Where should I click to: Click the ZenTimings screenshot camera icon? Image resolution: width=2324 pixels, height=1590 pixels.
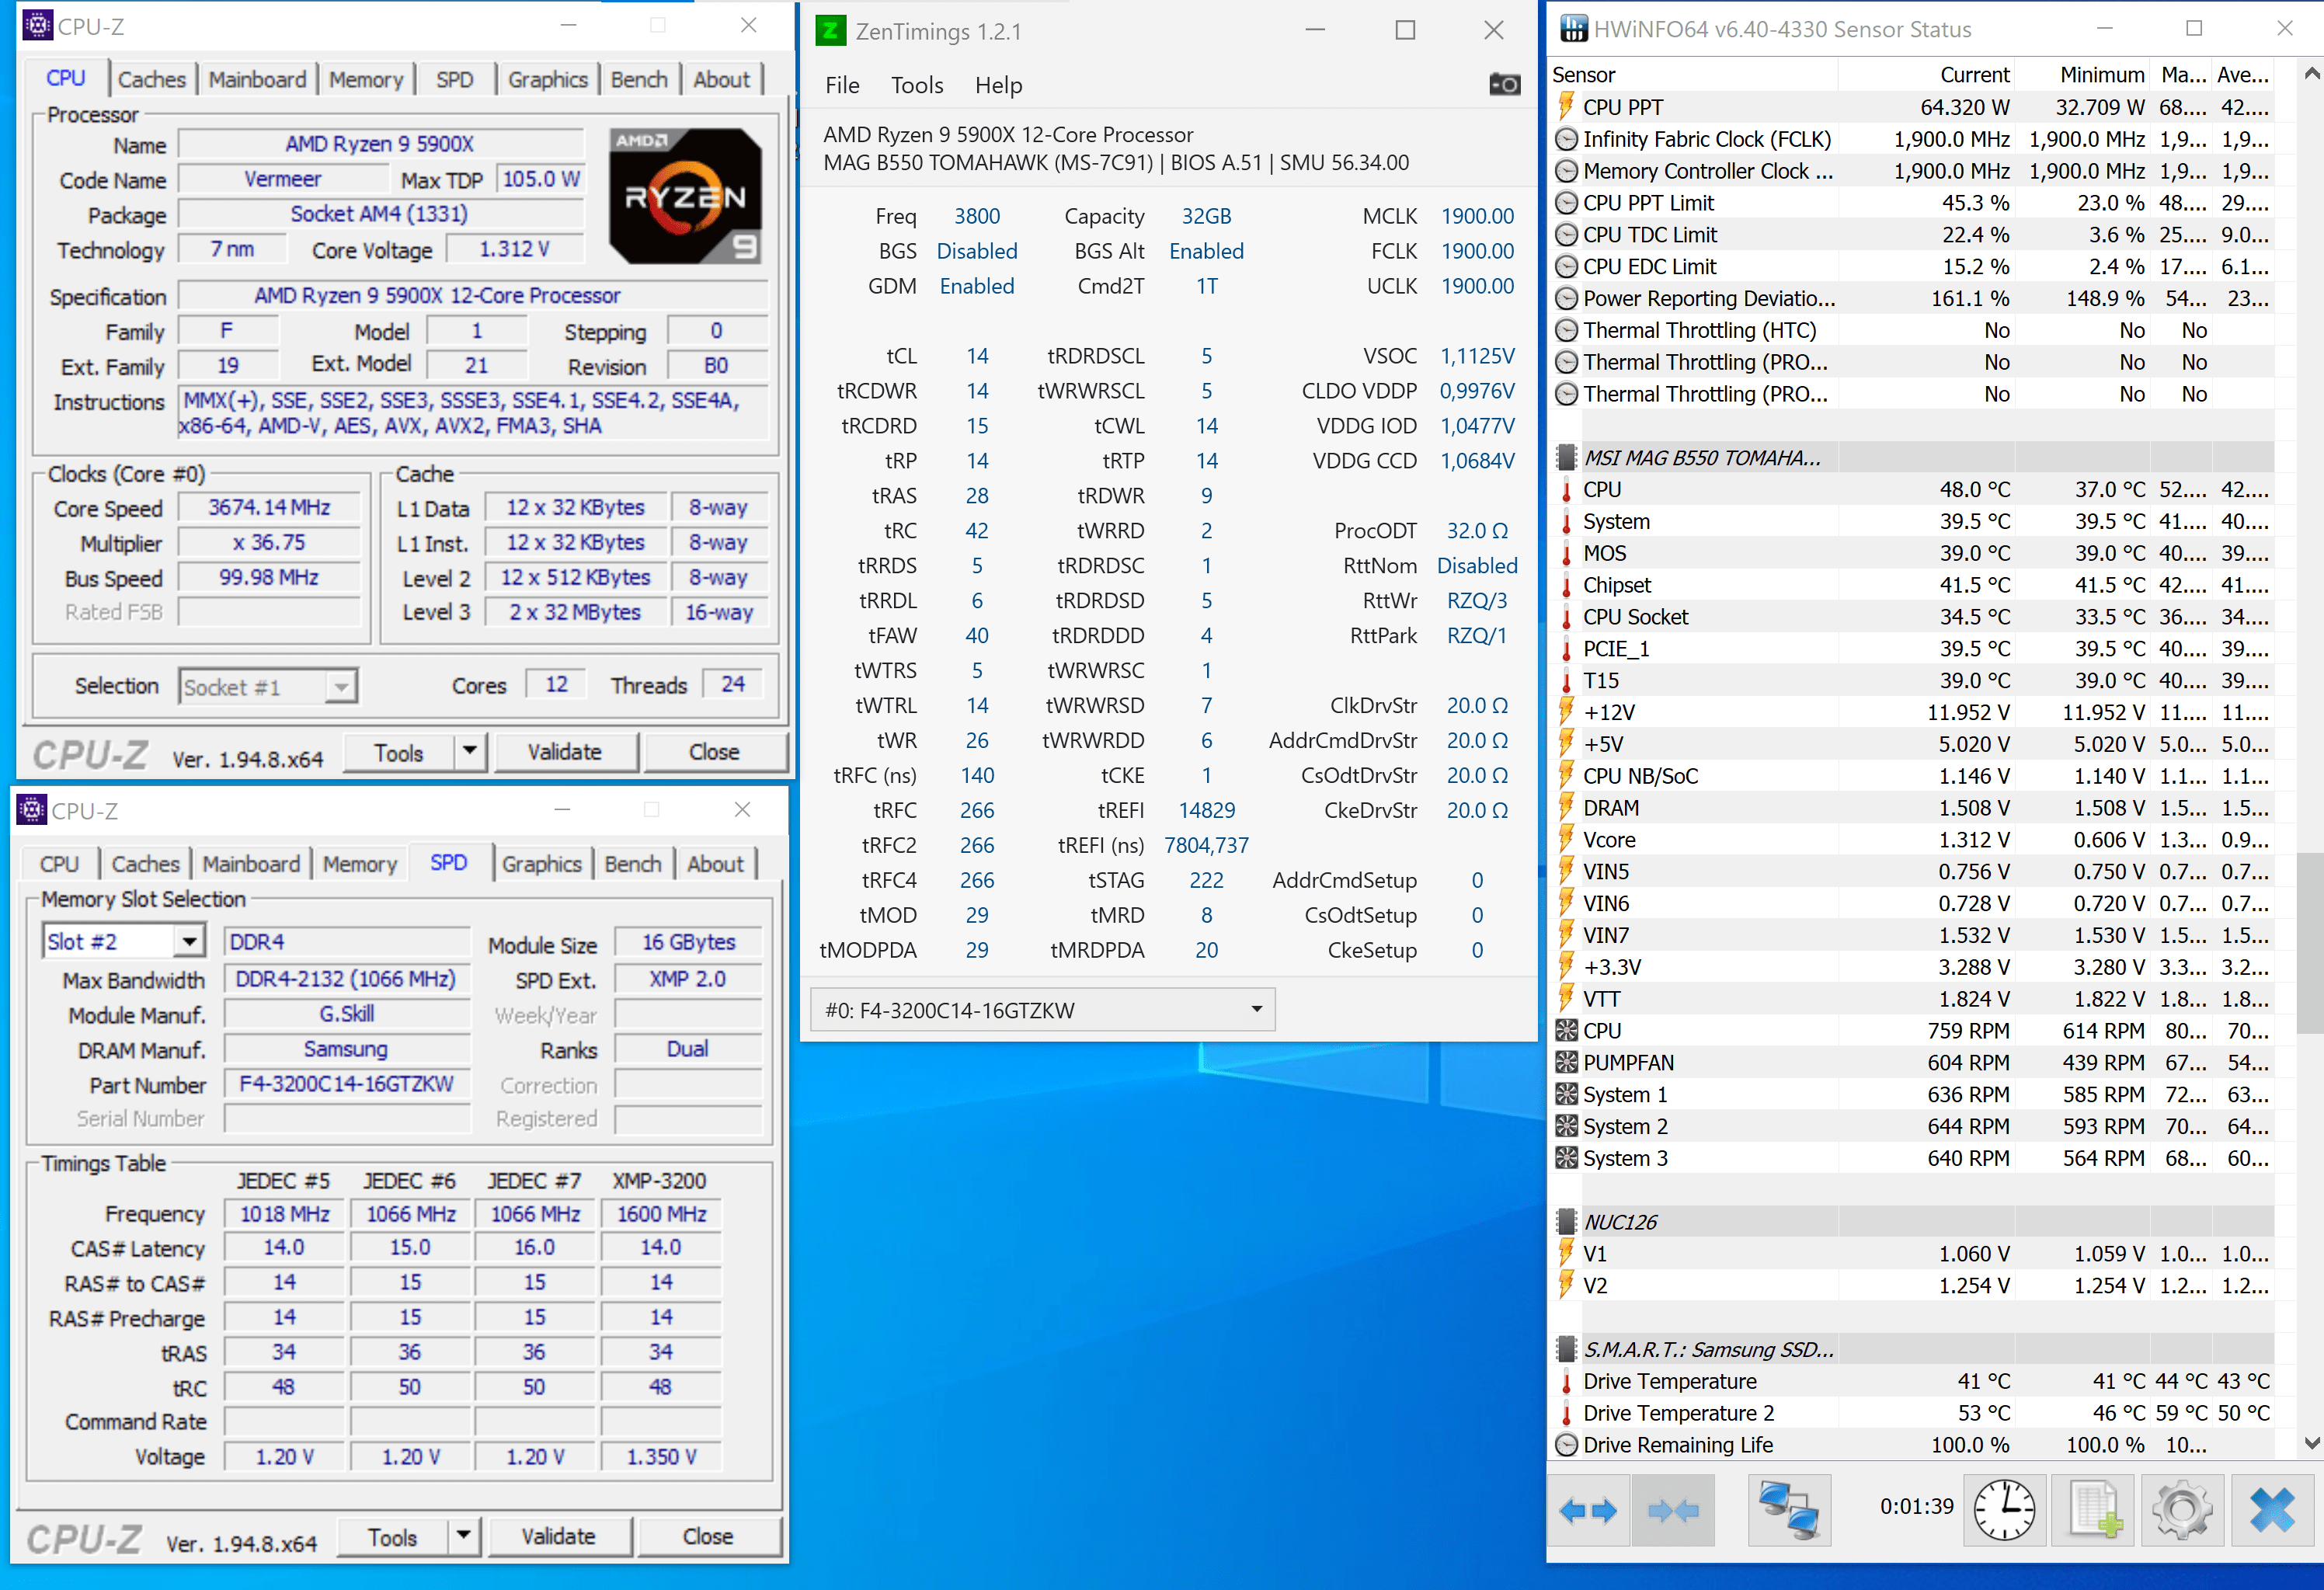pyautogui.click(x=1504, y=85)
